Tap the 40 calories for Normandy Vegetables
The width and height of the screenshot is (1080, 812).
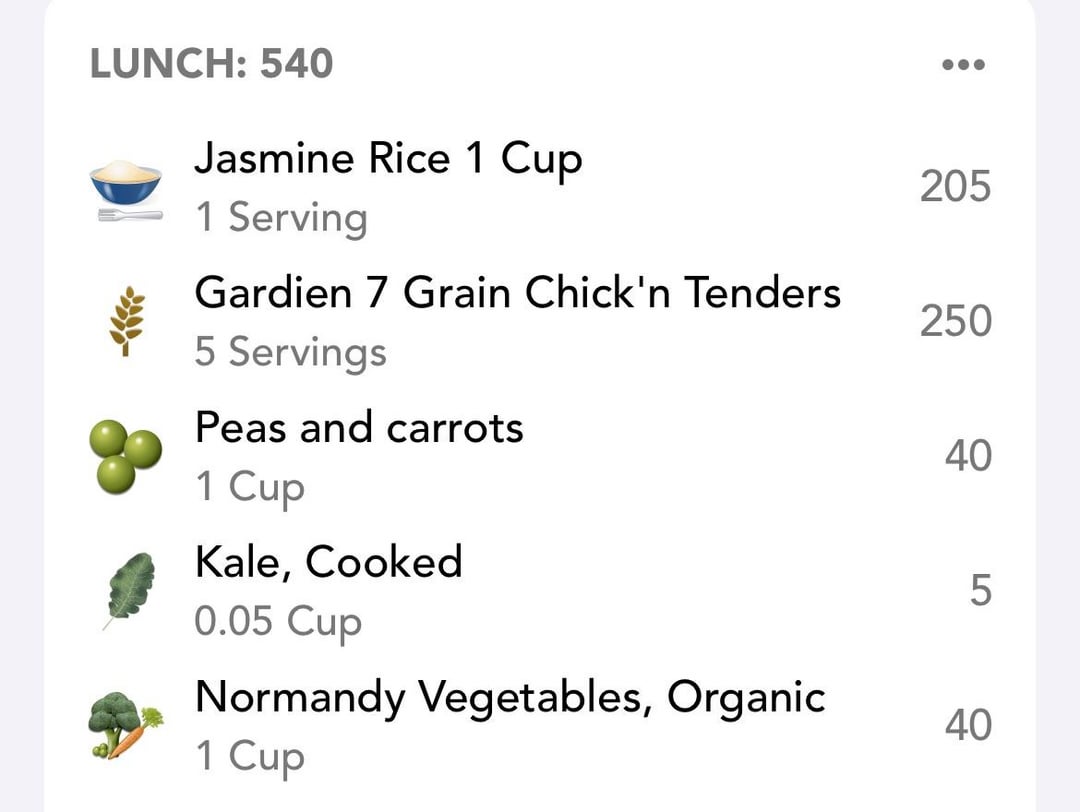[967, 725]
